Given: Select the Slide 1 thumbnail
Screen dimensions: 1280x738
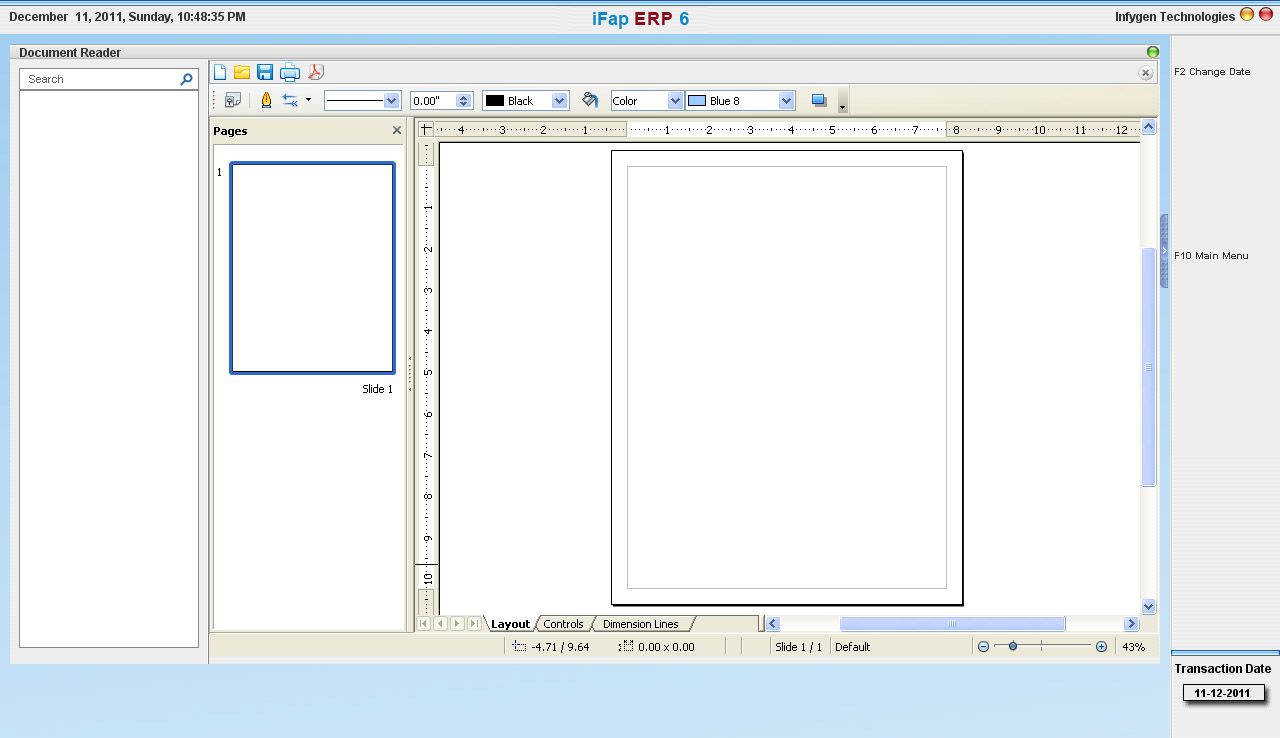Looking at the screenshot, I should click(x=312, y=268).
